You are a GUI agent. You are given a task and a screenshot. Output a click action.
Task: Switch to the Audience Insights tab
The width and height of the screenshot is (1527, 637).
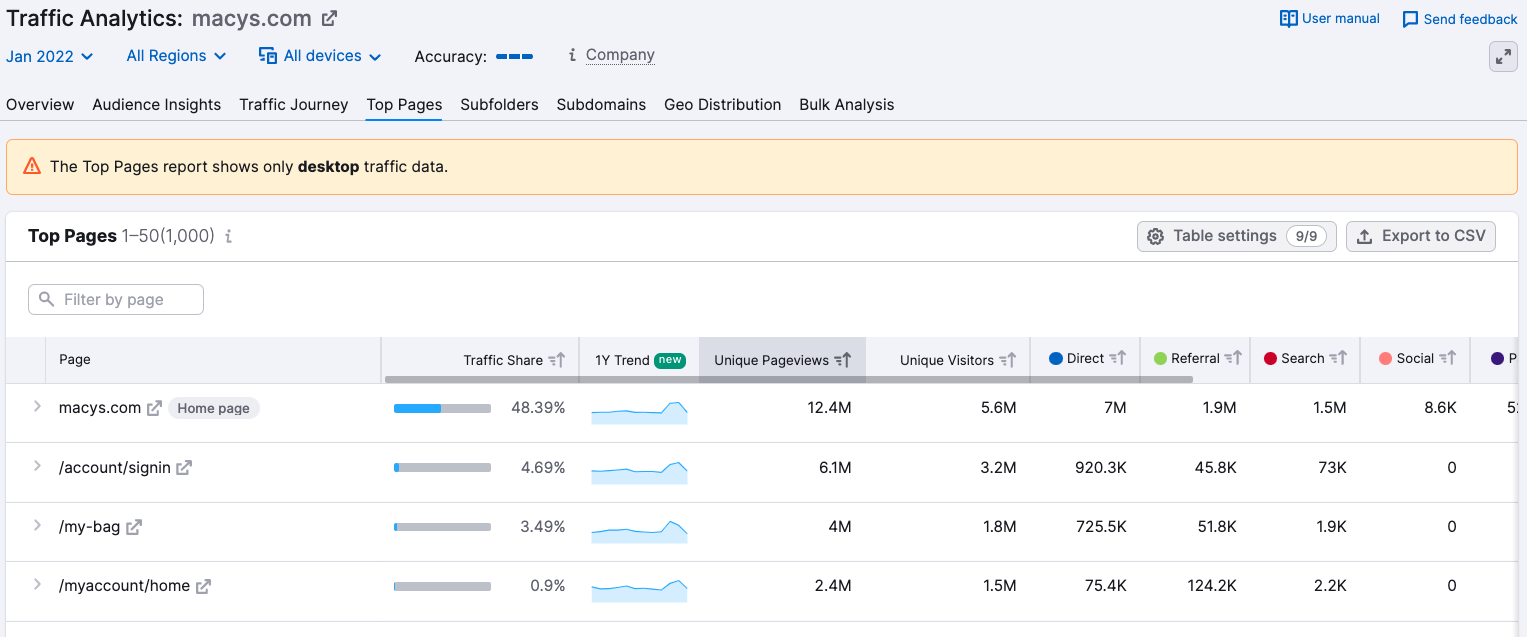(157, 105)
